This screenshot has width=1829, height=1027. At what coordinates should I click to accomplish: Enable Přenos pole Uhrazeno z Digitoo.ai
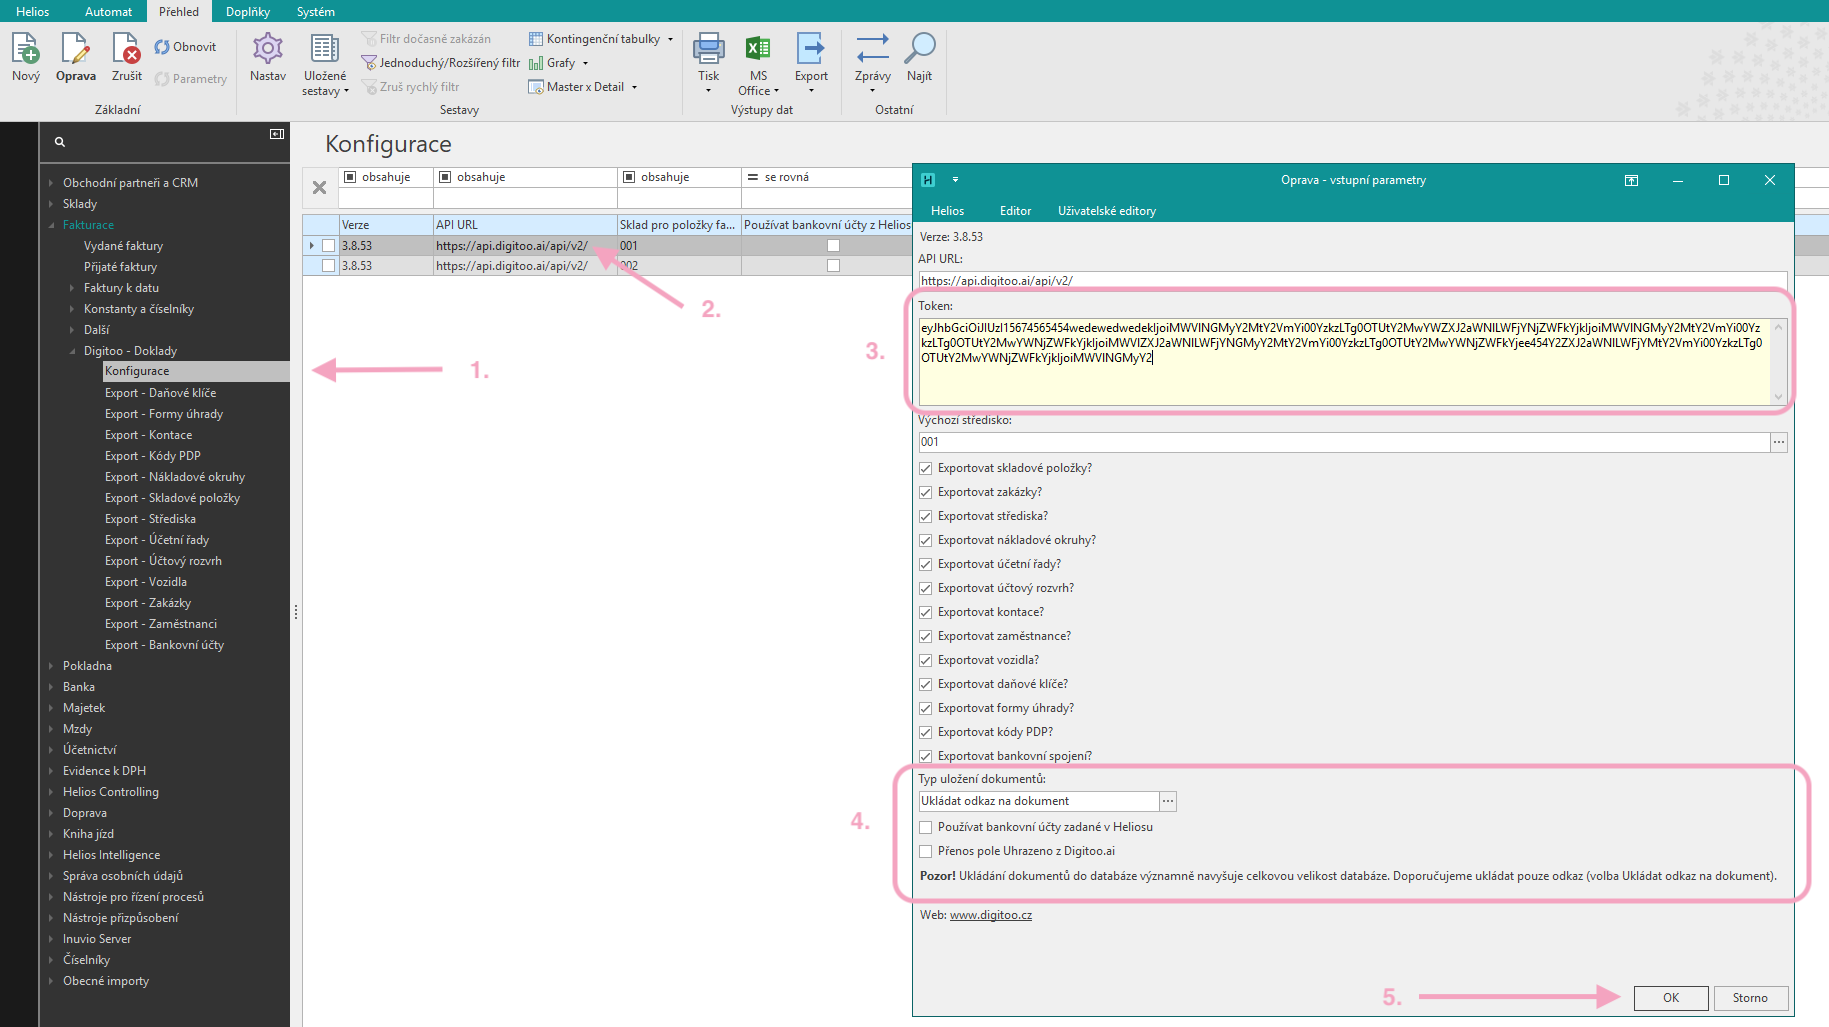click(926, 851)
